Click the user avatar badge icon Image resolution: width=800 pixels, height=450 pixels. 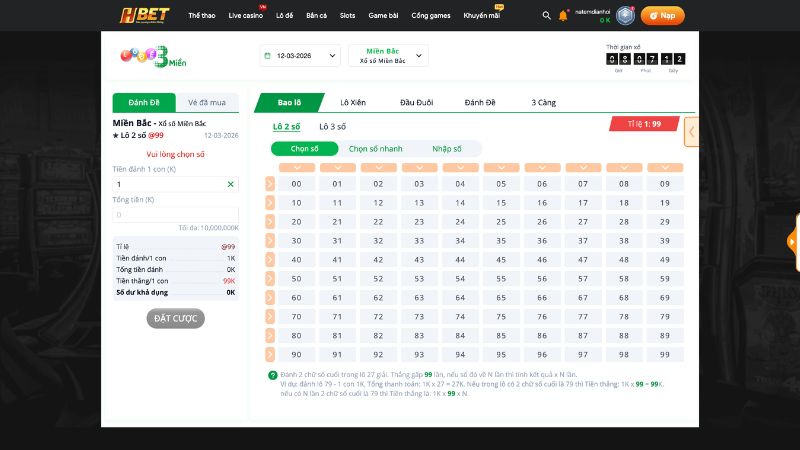click(x=625, y=15)
